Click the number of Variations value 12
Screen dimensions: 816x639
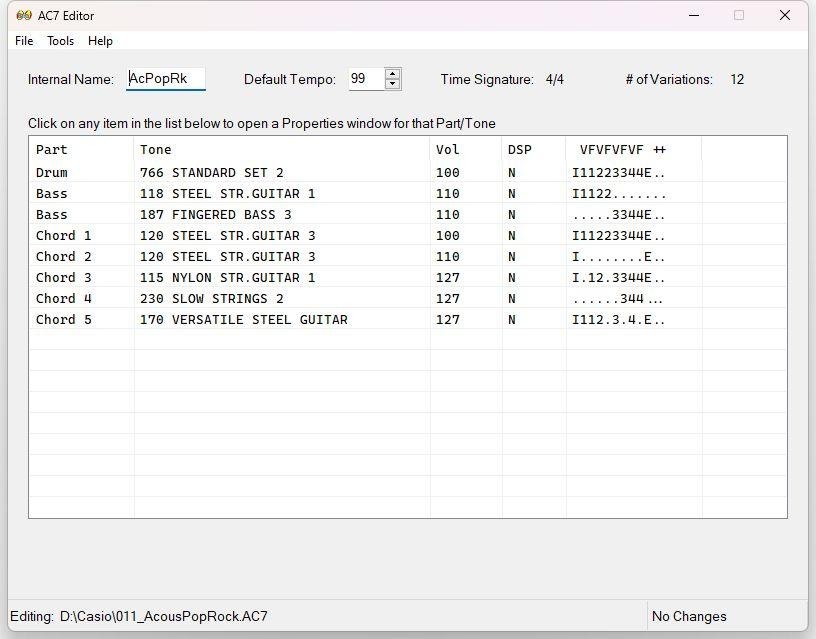pos(737,79)
